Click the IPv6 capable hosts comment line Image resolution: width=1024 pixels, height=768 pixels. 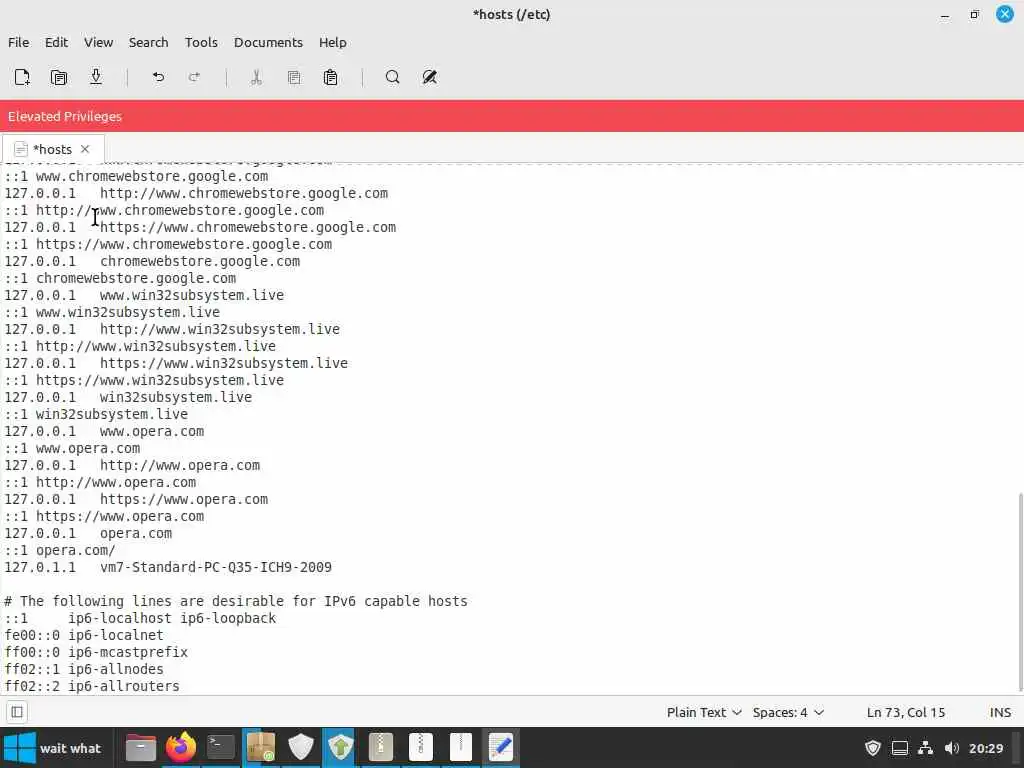pyautogui.click(x=236, y=601)
